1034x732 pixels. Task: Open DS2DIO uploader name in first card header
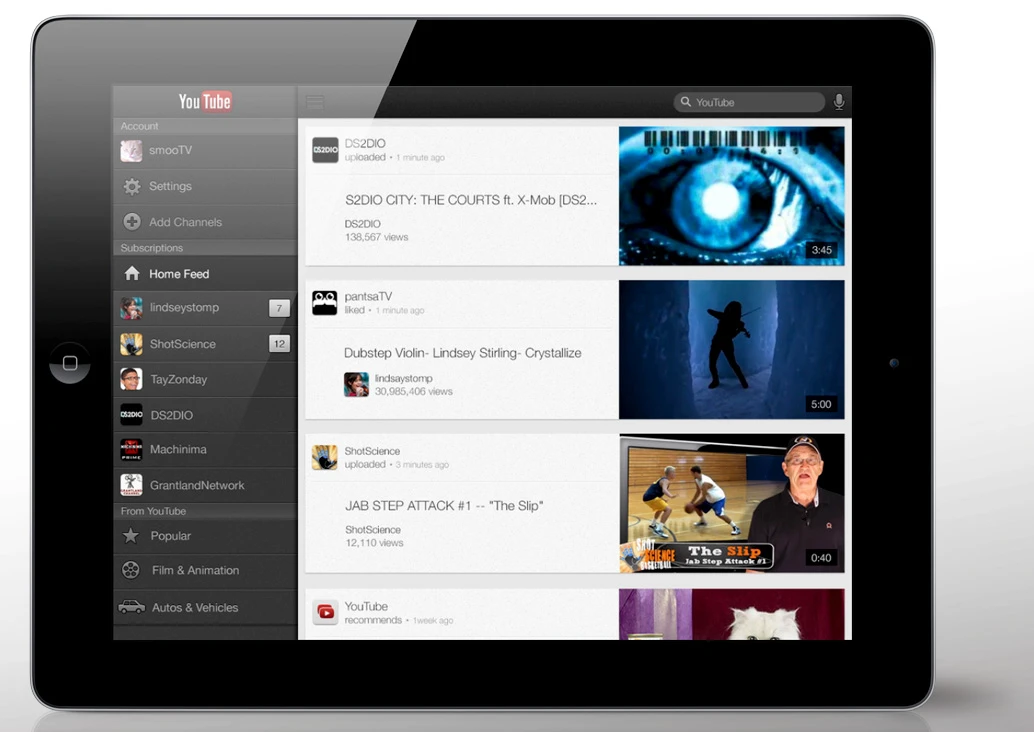point(365,143)
